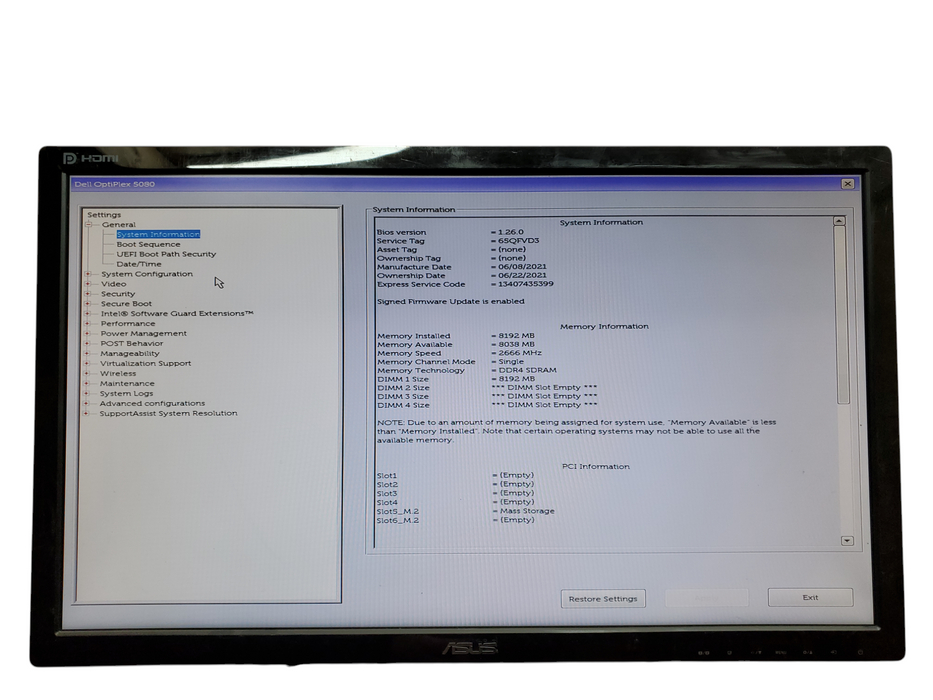
Task: Expand the Secure Boot node
Action: [x=88, y=304]
